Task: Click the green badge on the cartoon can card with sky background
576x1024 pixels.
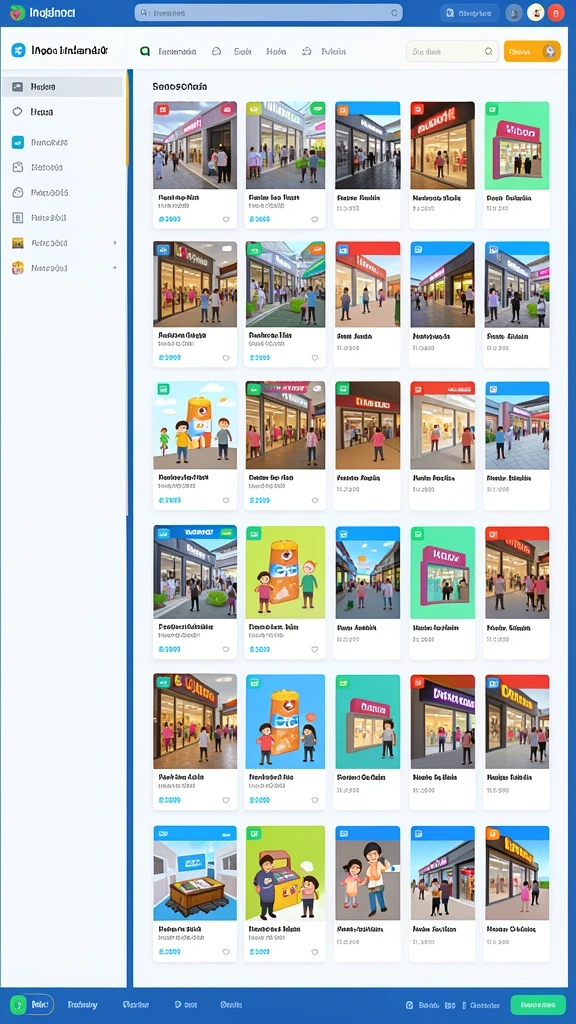Action: click(163, 389)
